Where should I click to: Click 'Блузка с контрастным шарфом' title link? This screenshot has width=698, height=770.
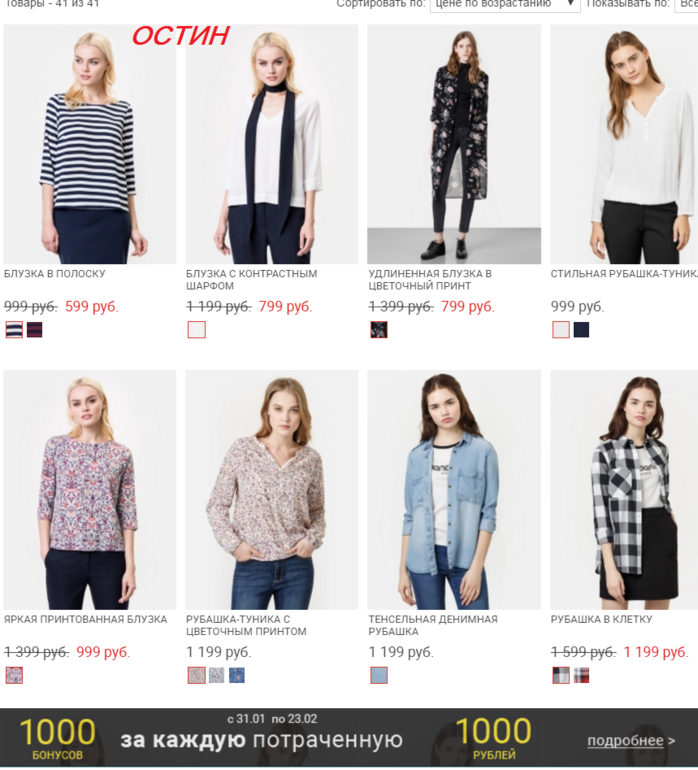[251, 279]
